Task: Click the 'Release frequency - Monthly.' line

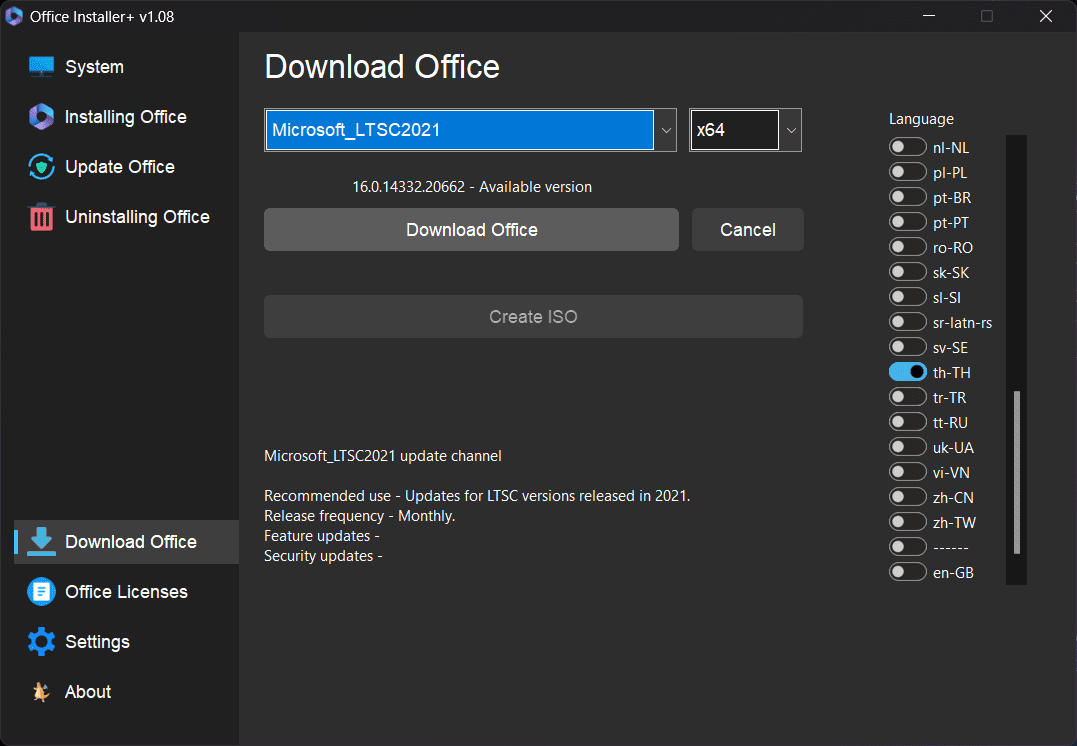Action: (x=360, y=516)
